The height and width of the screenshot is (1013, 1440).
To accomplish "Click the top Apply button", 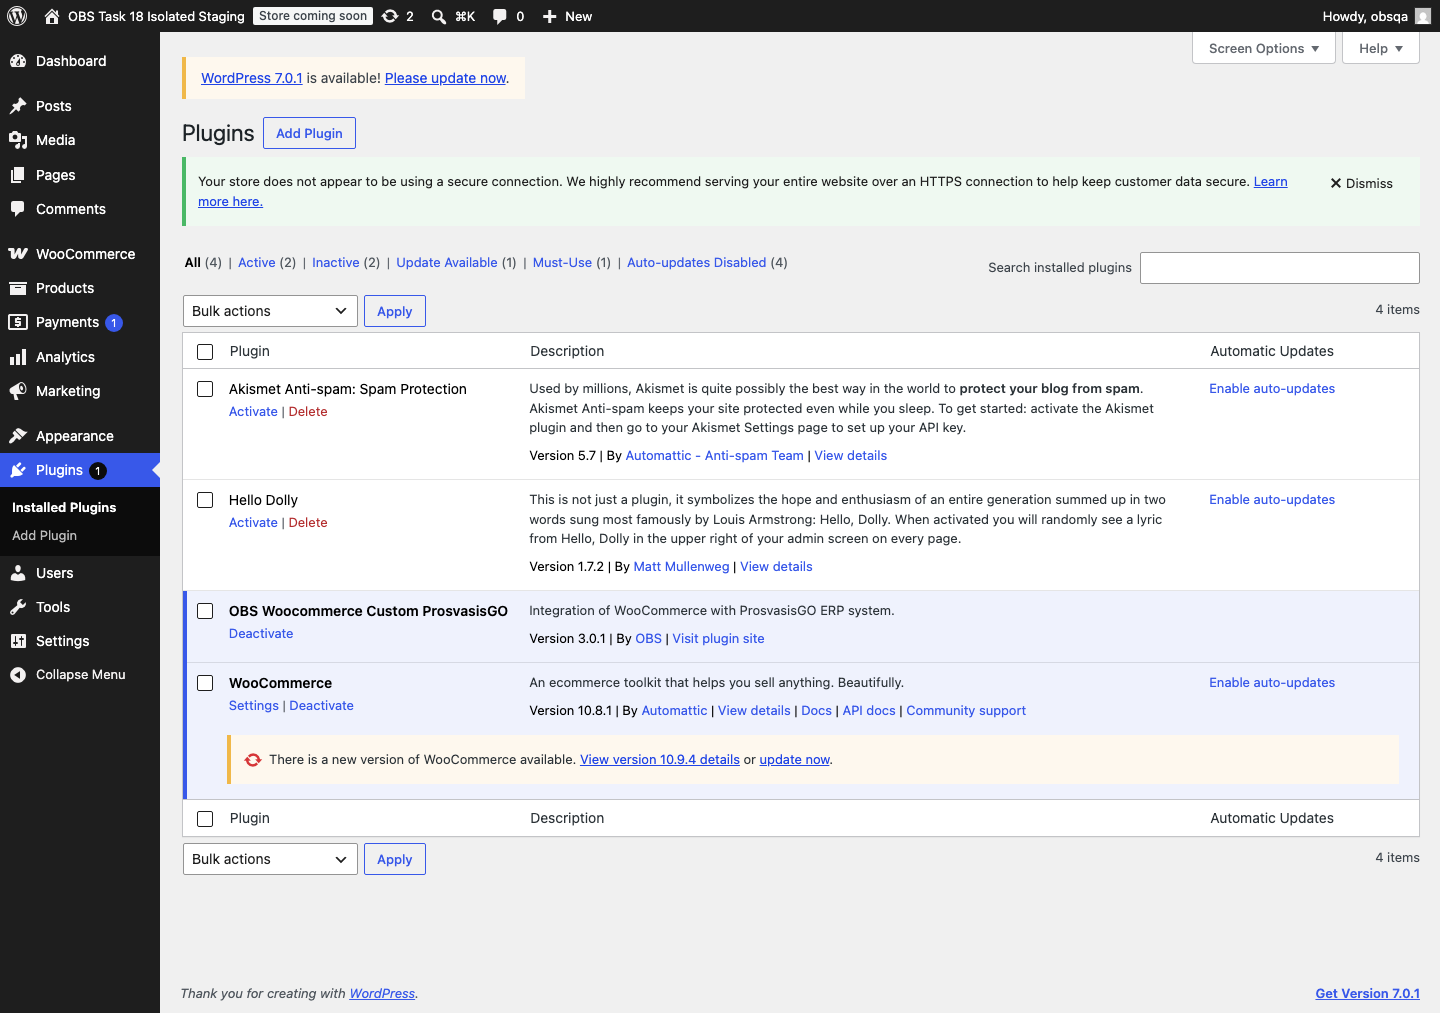I will (x=395, y=311).
